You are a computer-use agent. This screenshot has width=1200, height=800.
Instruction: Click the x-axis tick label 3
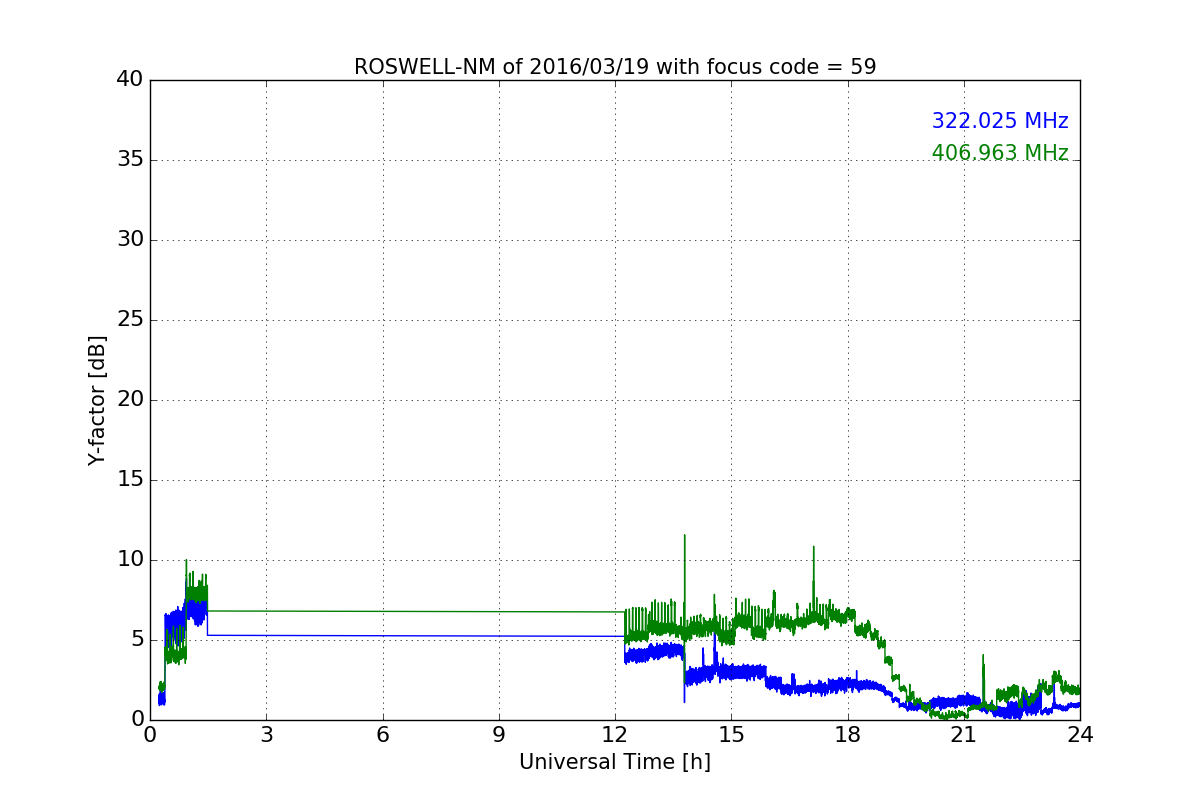click(x=266, y=734)
